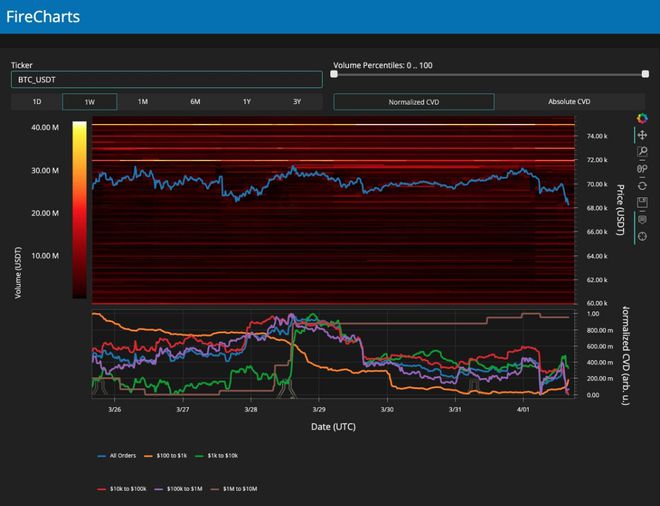Select the Pan tool

642,135
